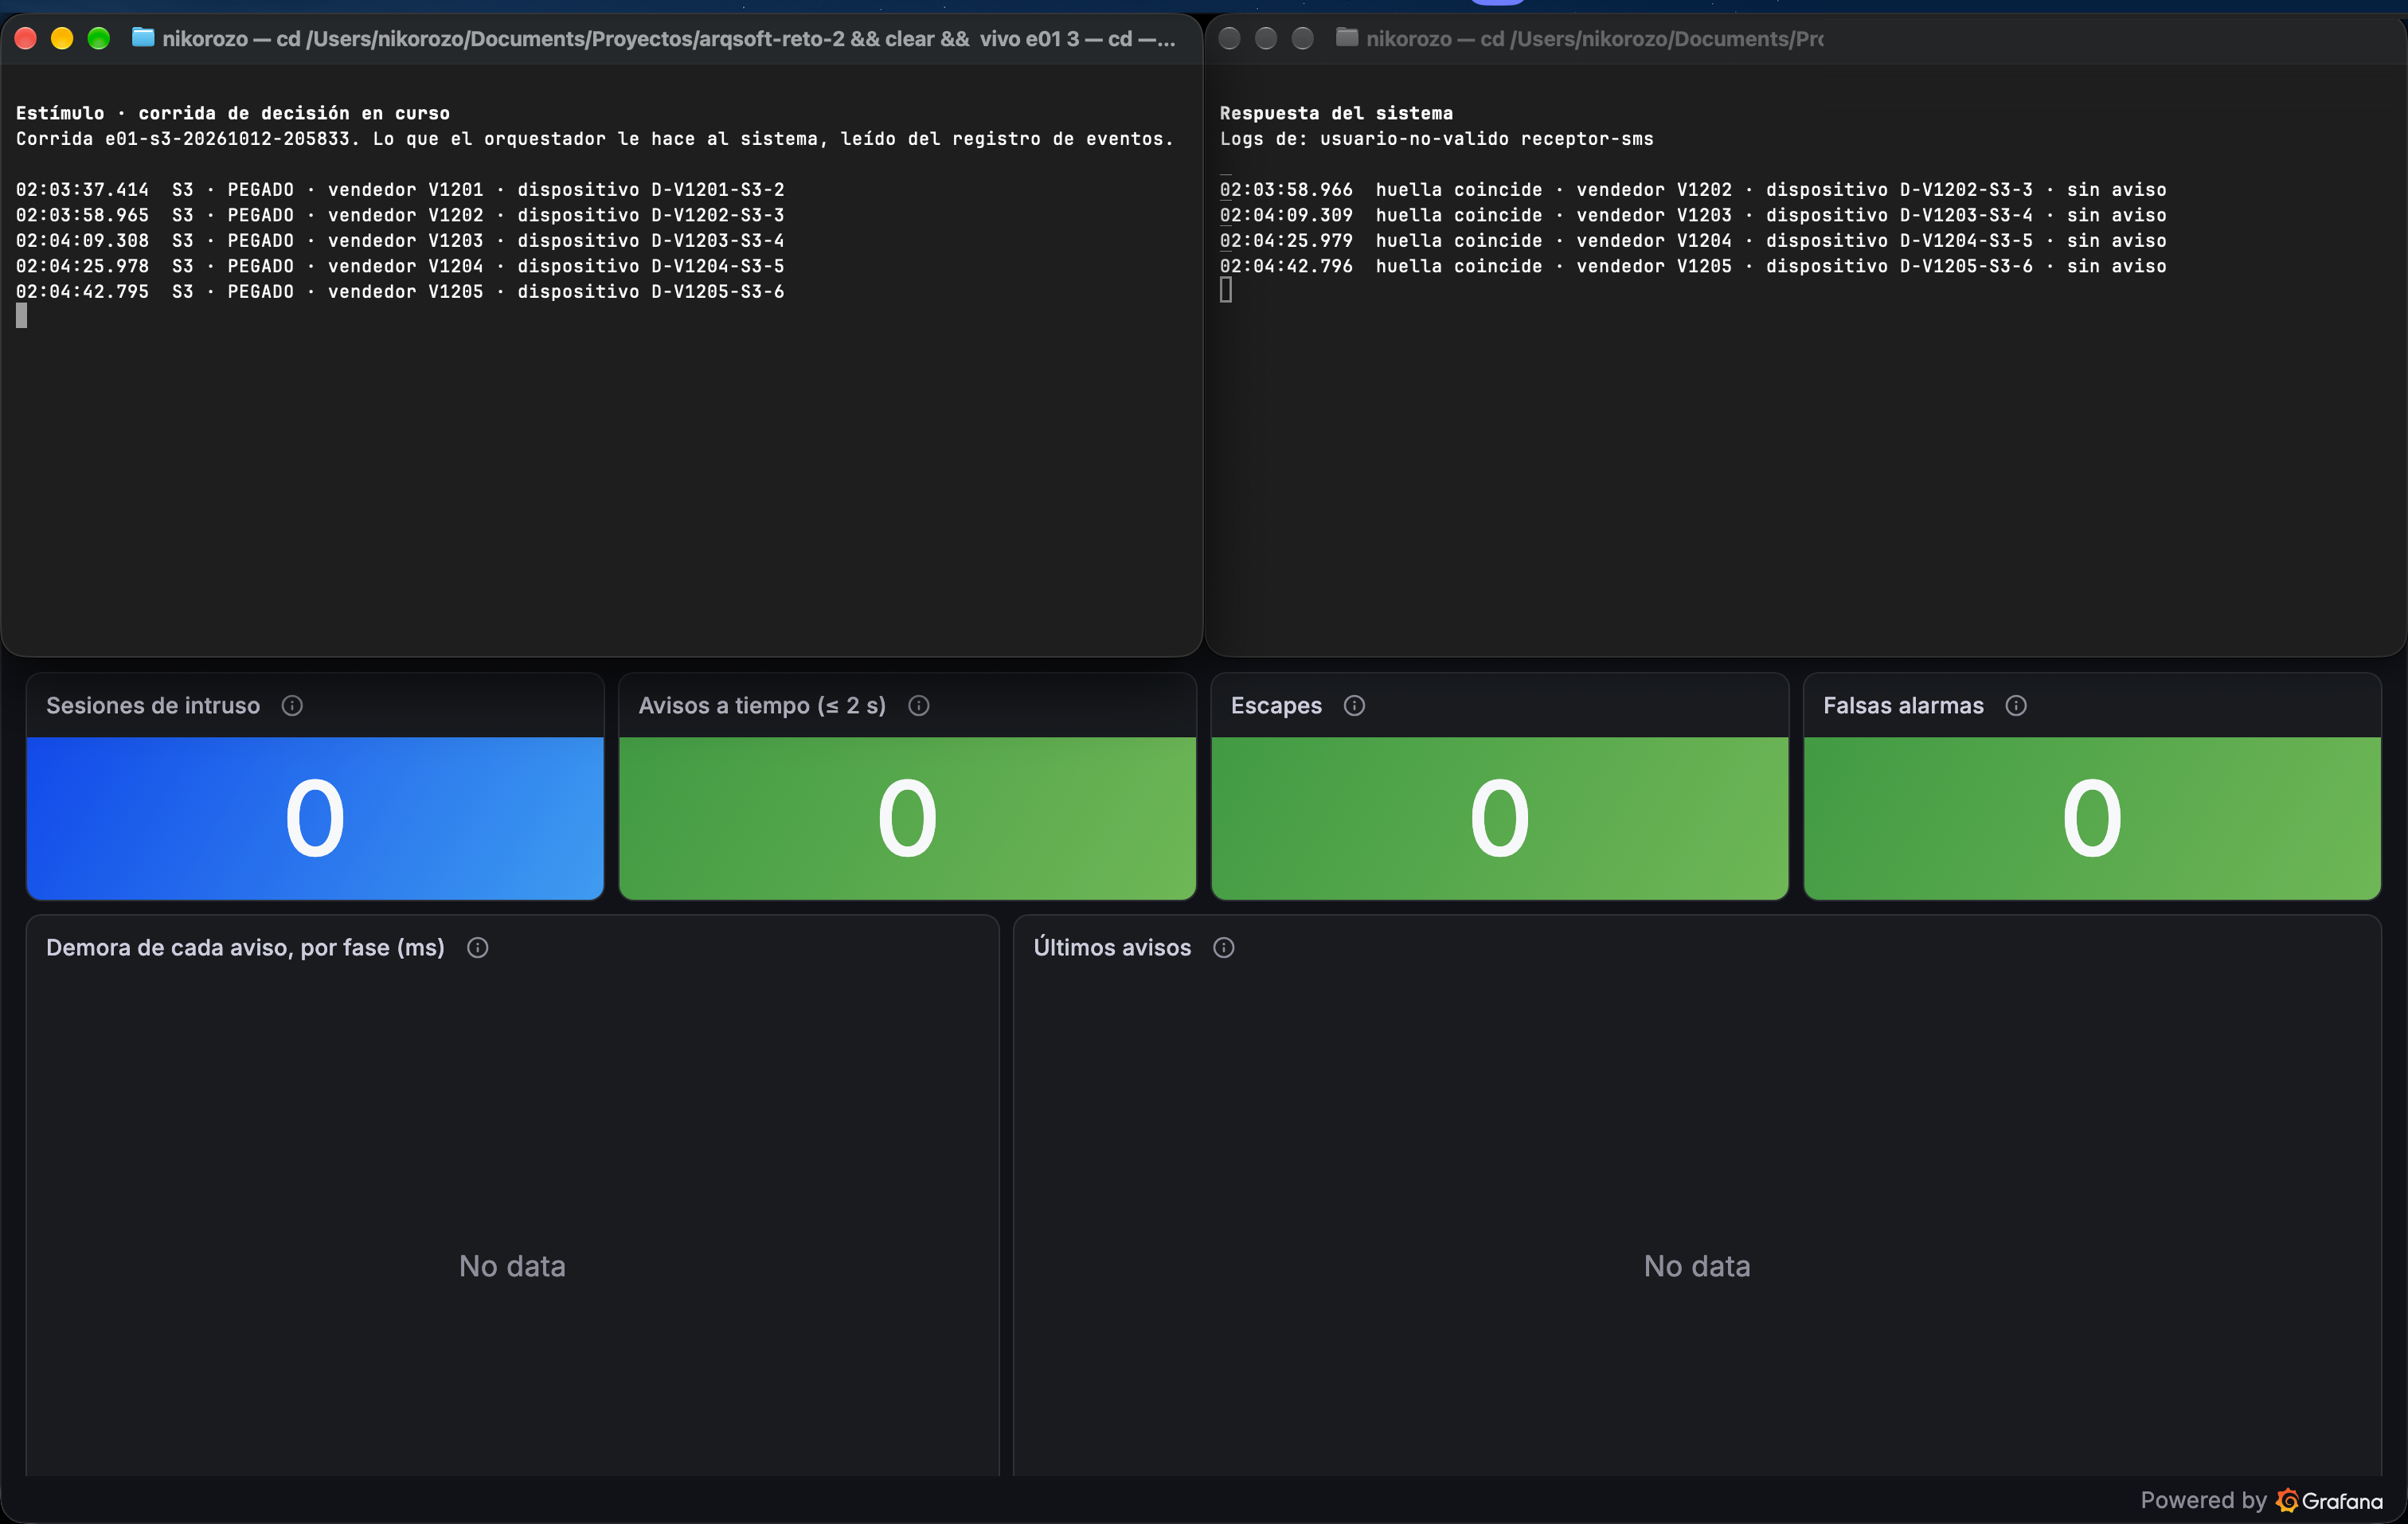Select huella coincide line for vendedor V1202
This screenshot has width=2408, height=1524.
coord(1693,190)
